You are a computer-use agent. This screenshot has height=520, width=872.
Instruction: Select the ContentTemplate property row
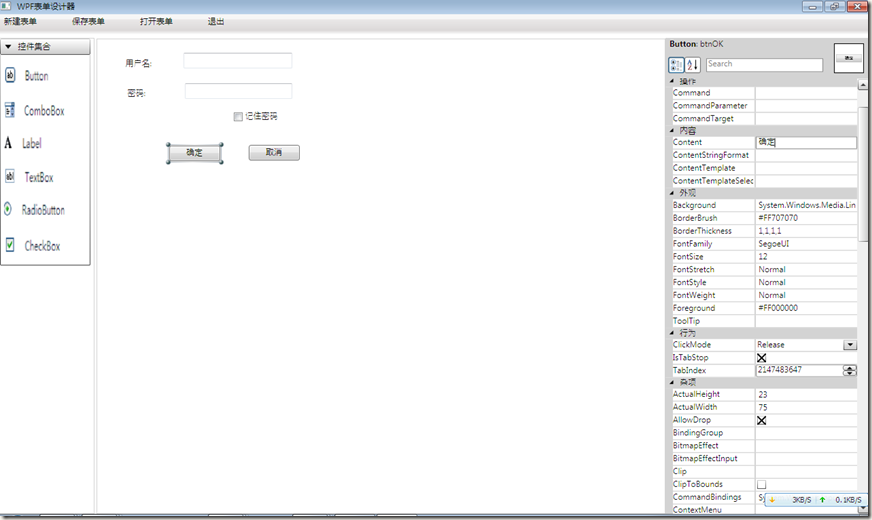point(764,168)
